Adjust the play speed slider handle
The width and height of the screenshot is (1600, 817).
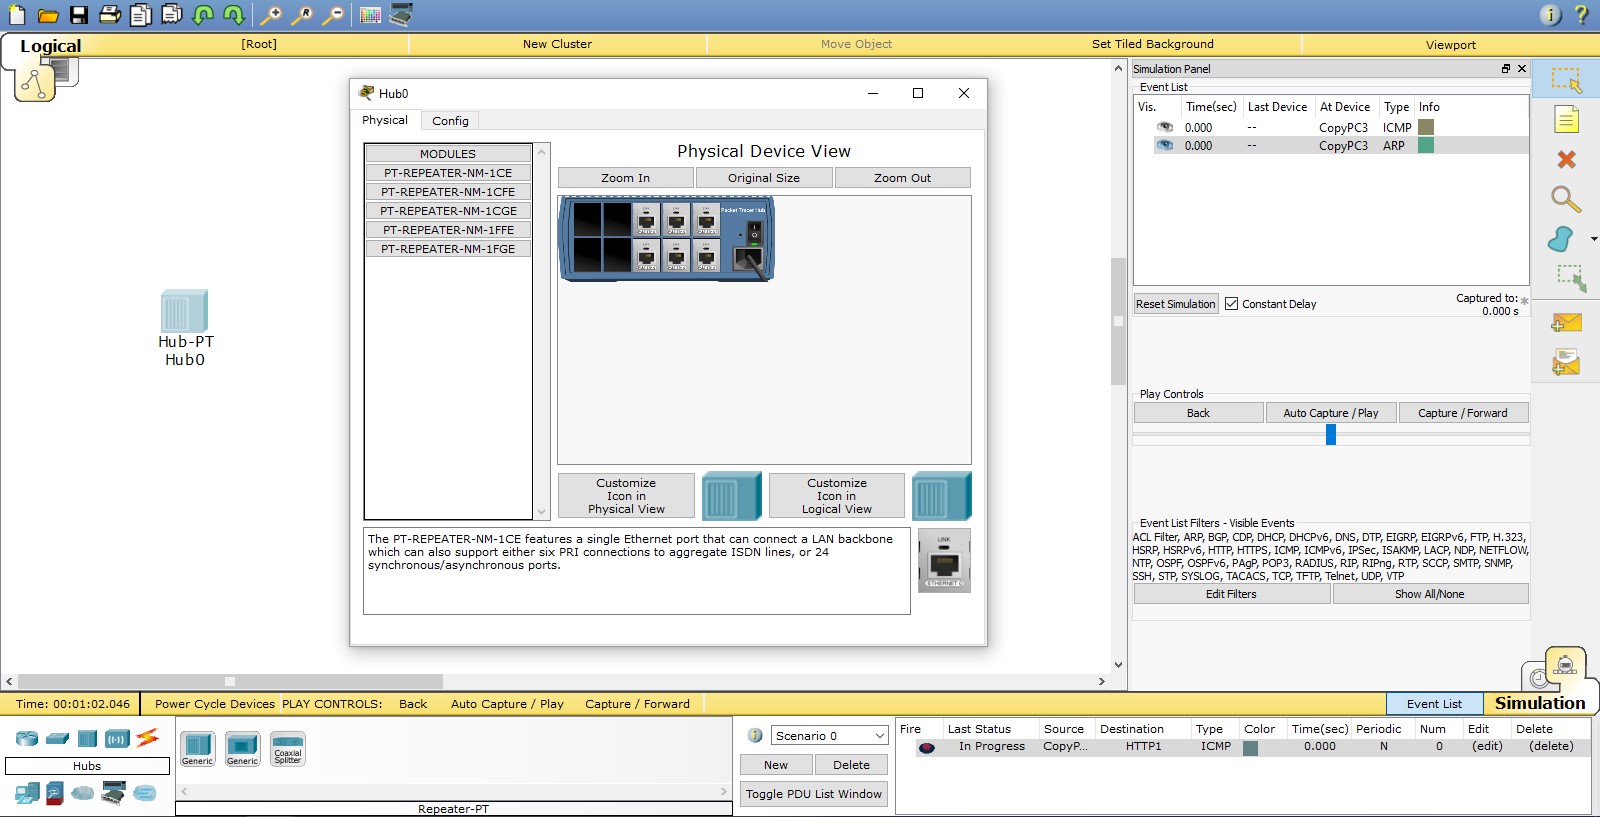click(1331, 434)
